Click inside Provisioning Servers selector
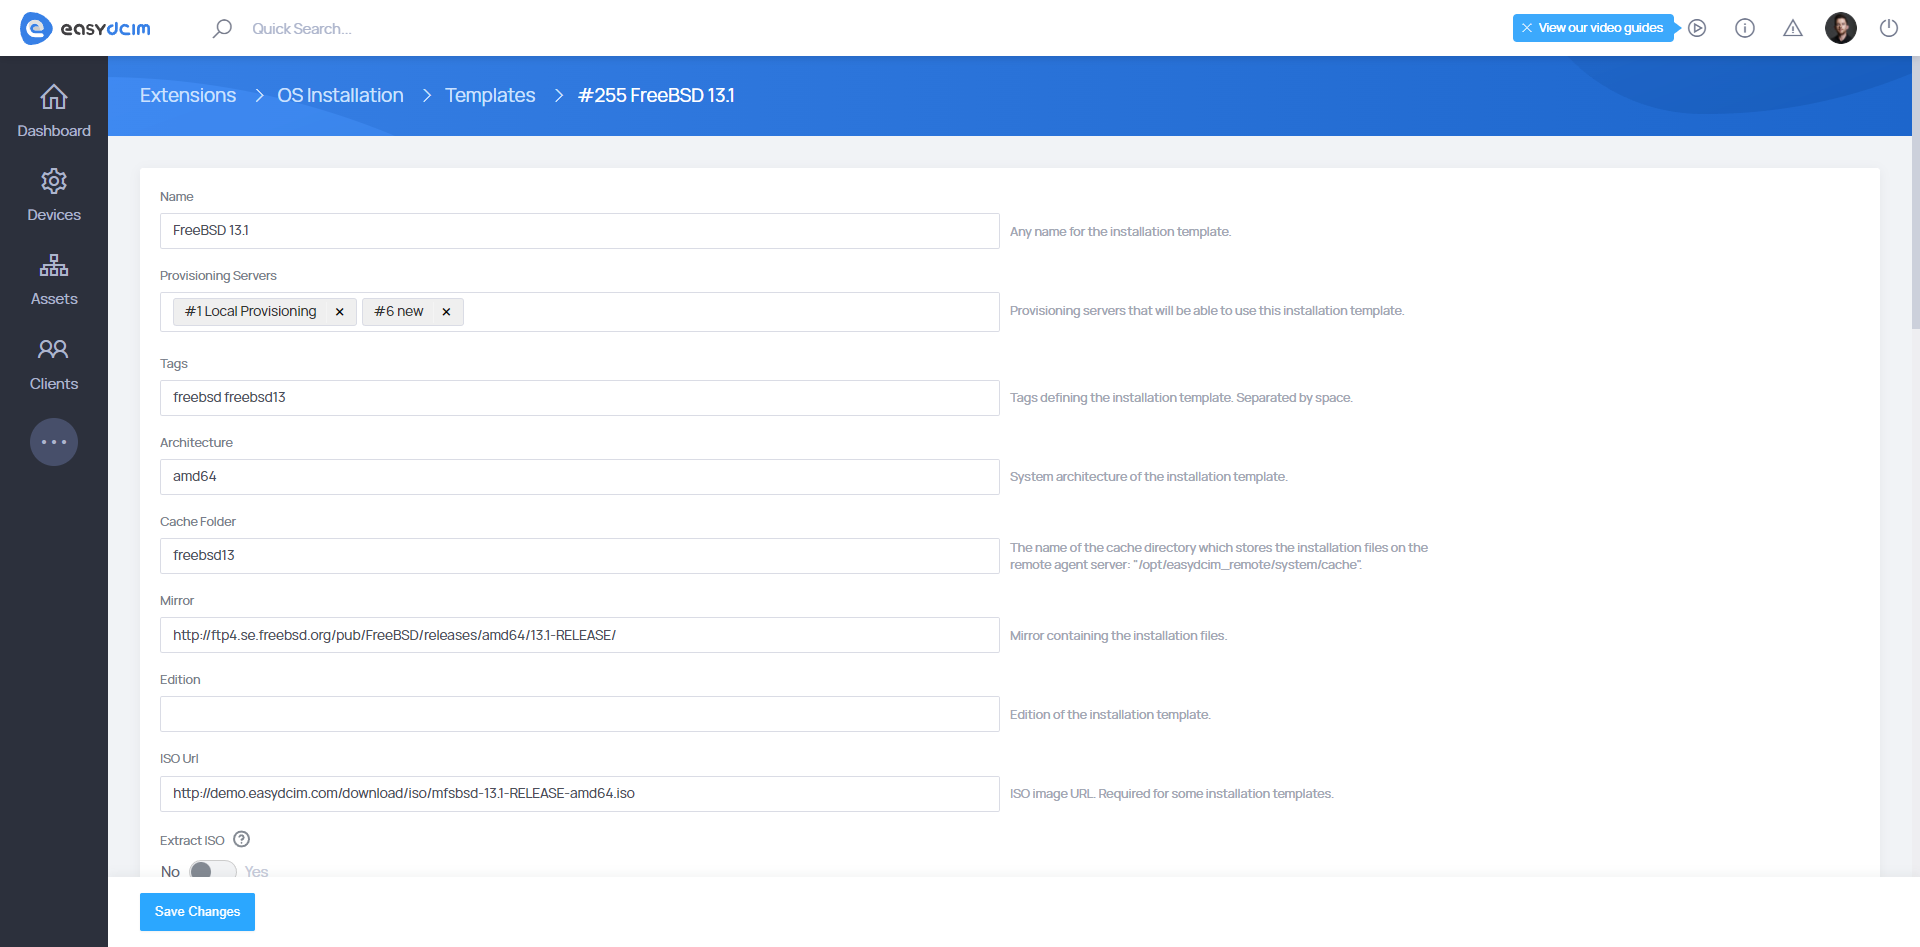 tap(580, 312)
